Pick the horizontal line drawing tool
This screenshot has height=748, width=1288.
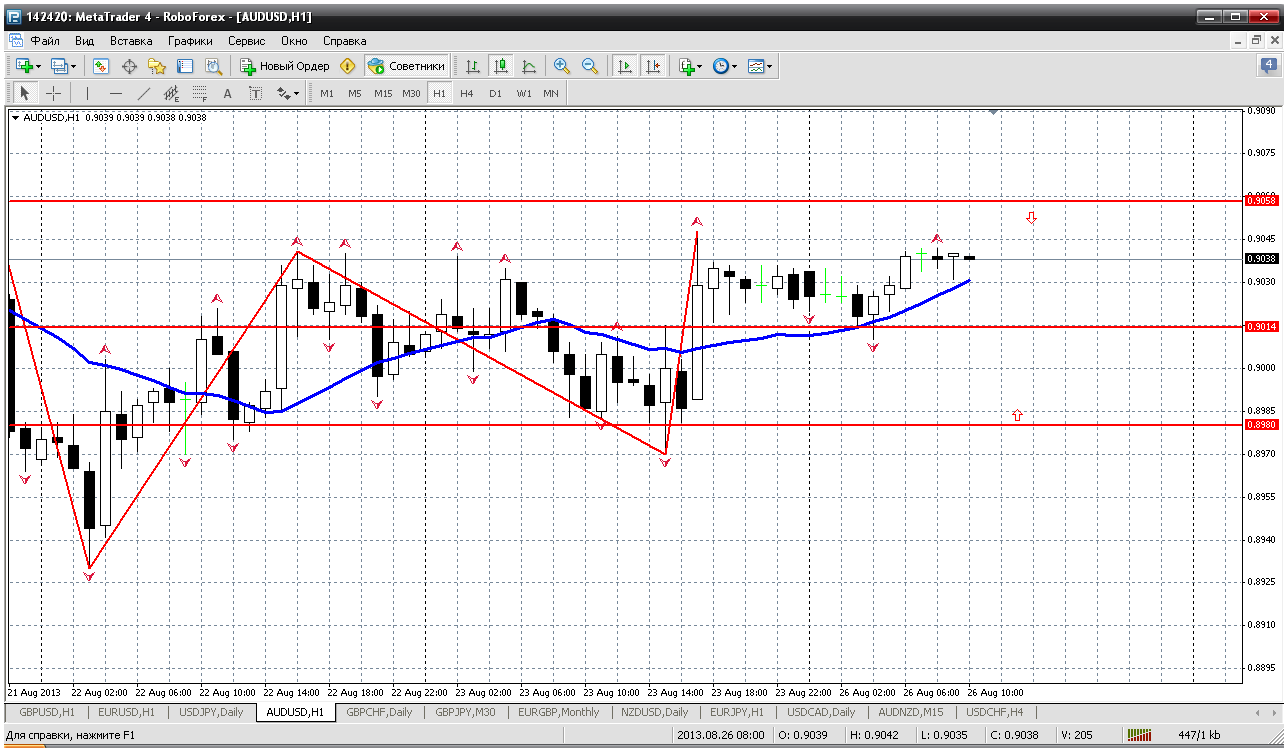point(115,93)
